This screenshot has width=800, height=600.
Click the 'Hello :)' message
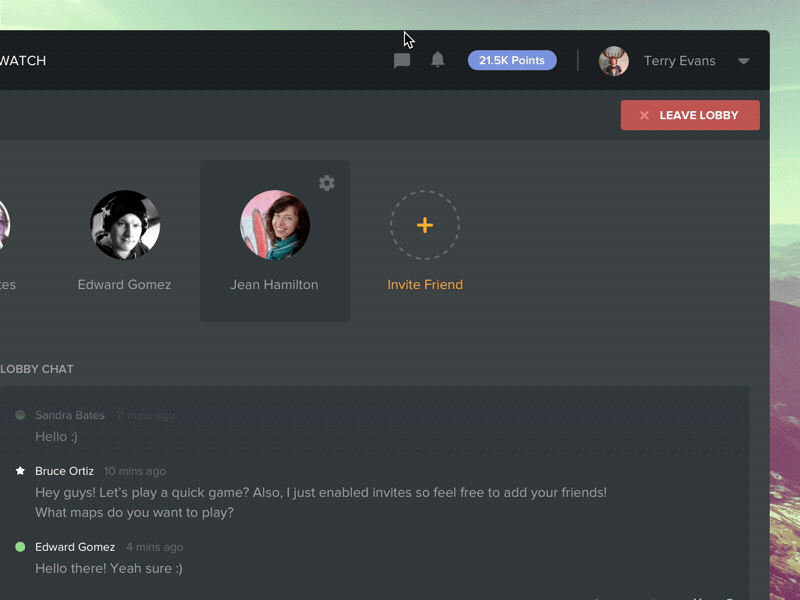point(56,437)
